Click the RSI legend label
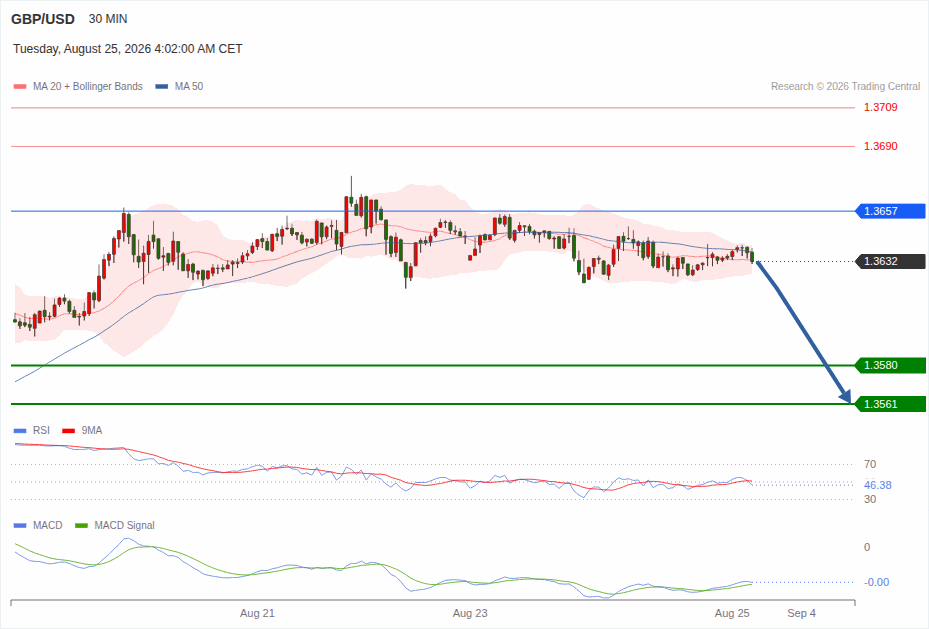Image resolution: width=929 pixels, height=629 pixels. tap(41, 431)
